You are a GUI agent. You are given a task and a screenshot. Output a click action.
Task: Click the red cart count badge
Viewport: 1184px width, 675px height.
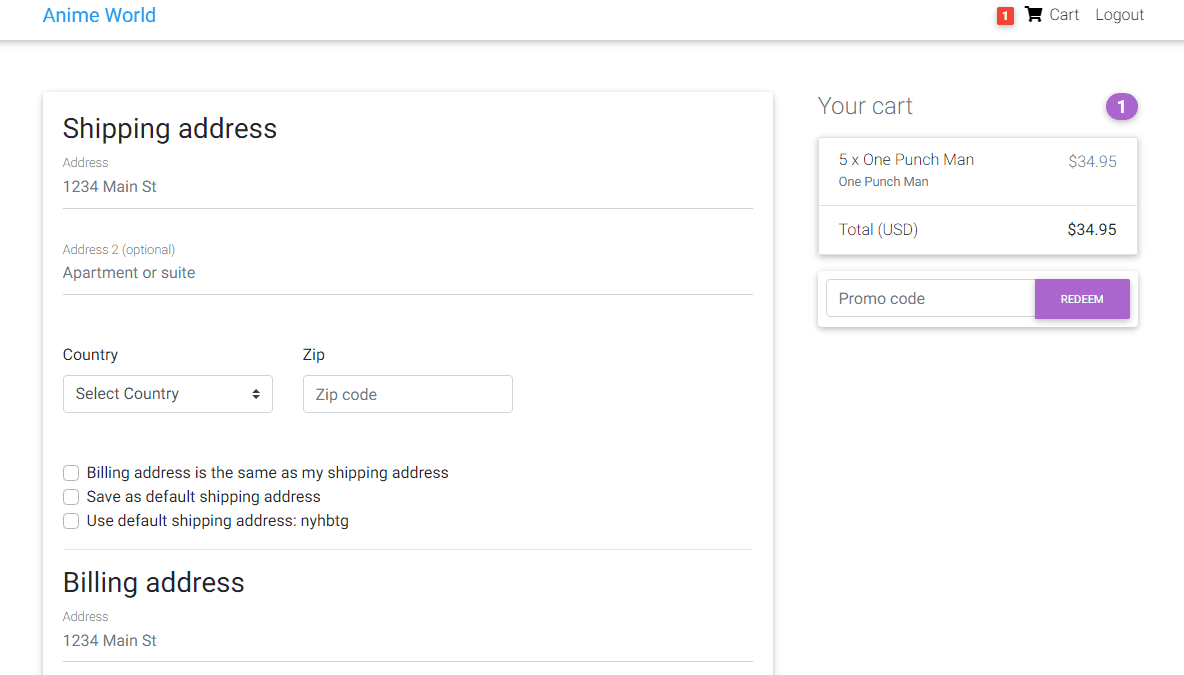coord(1005,16)
